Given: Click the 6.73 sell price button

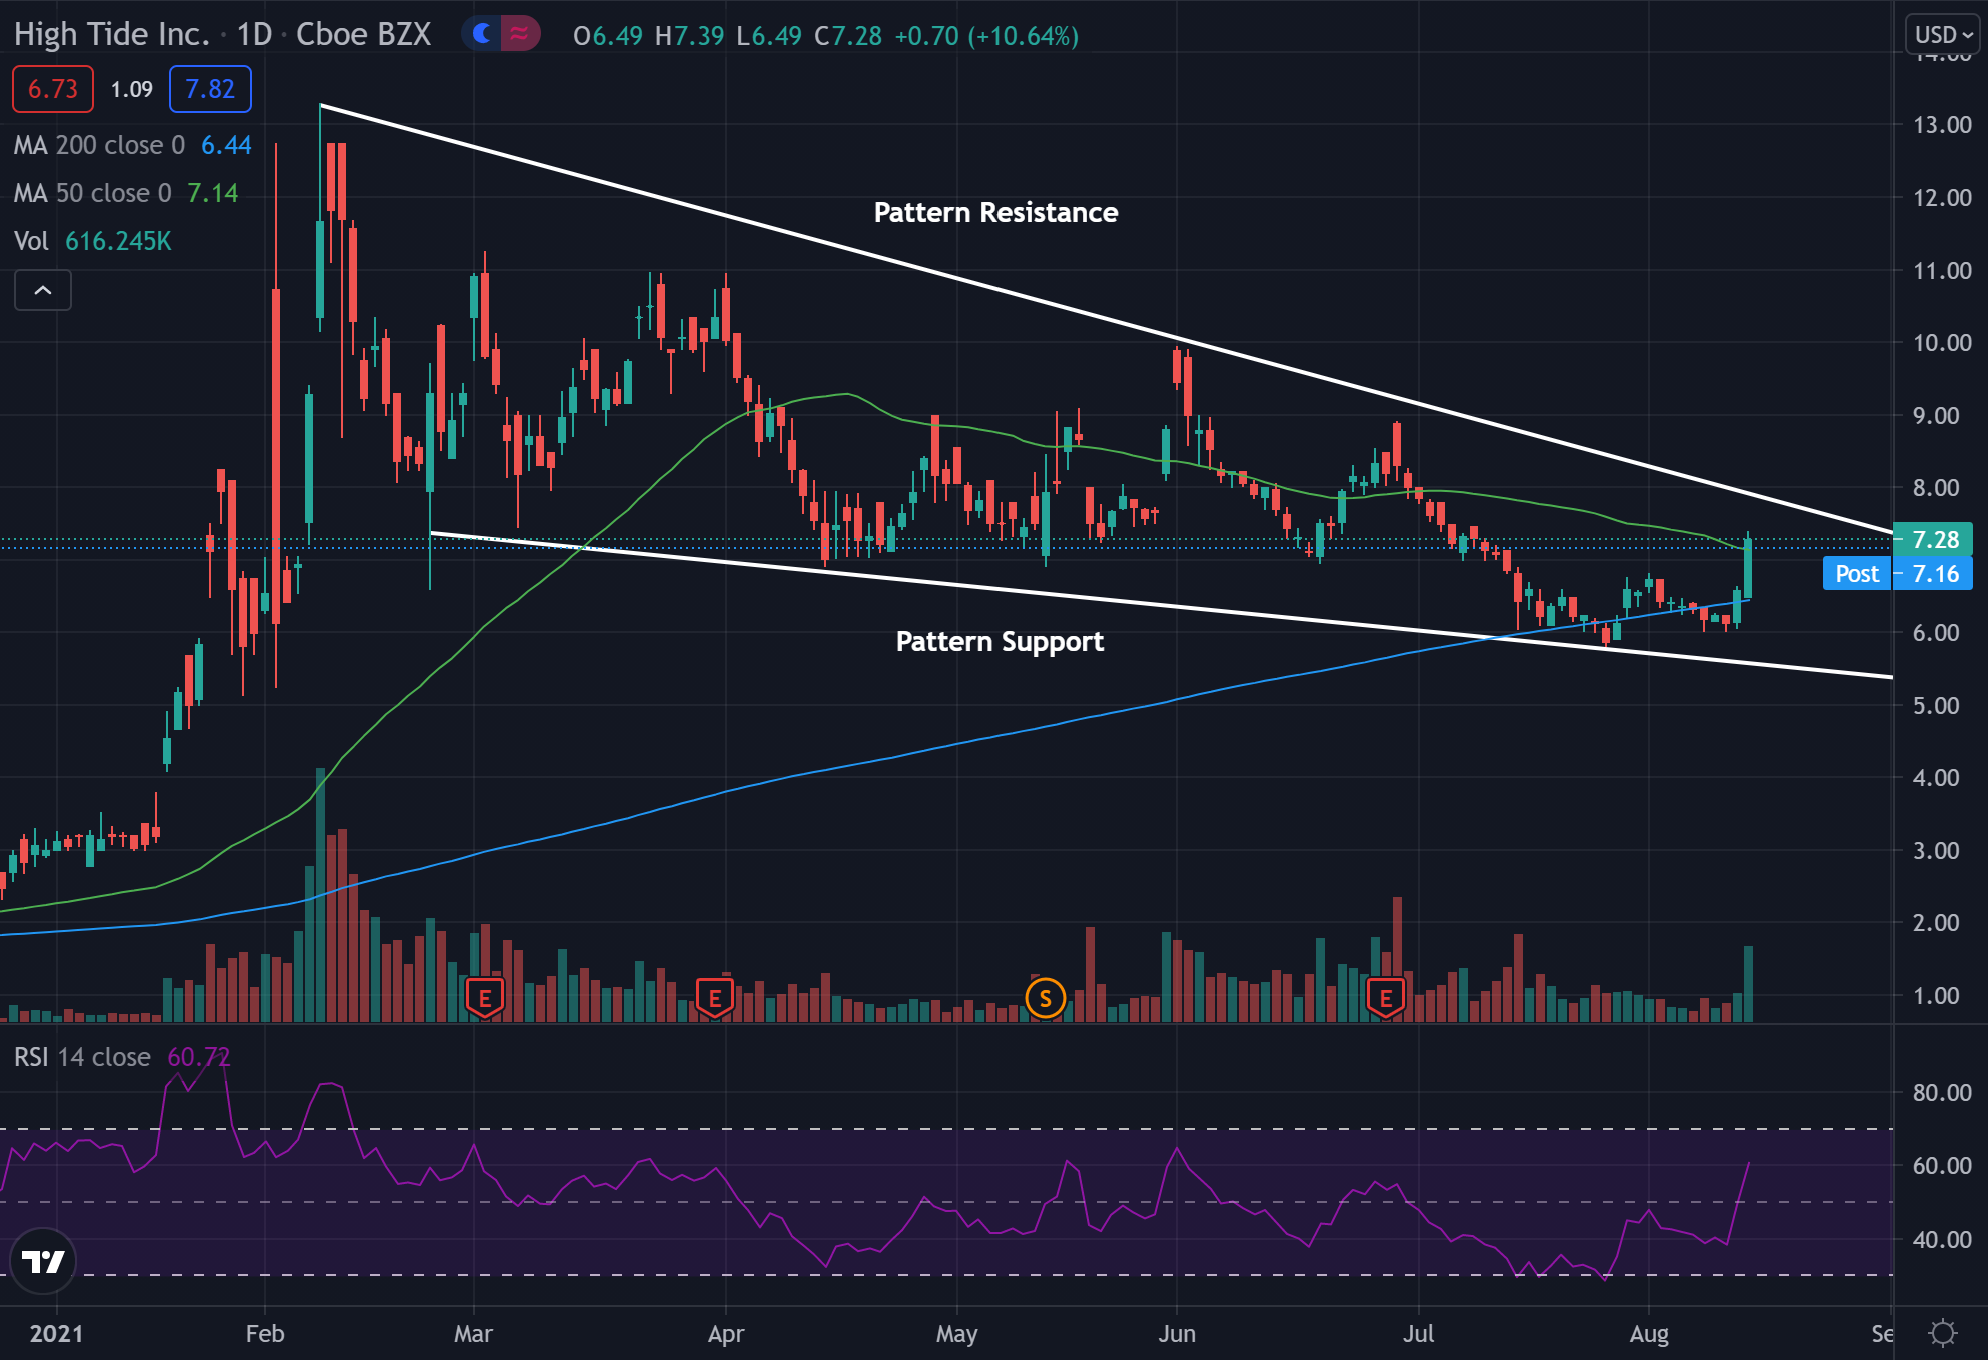Looking at the screenshot, I should 53,89.
